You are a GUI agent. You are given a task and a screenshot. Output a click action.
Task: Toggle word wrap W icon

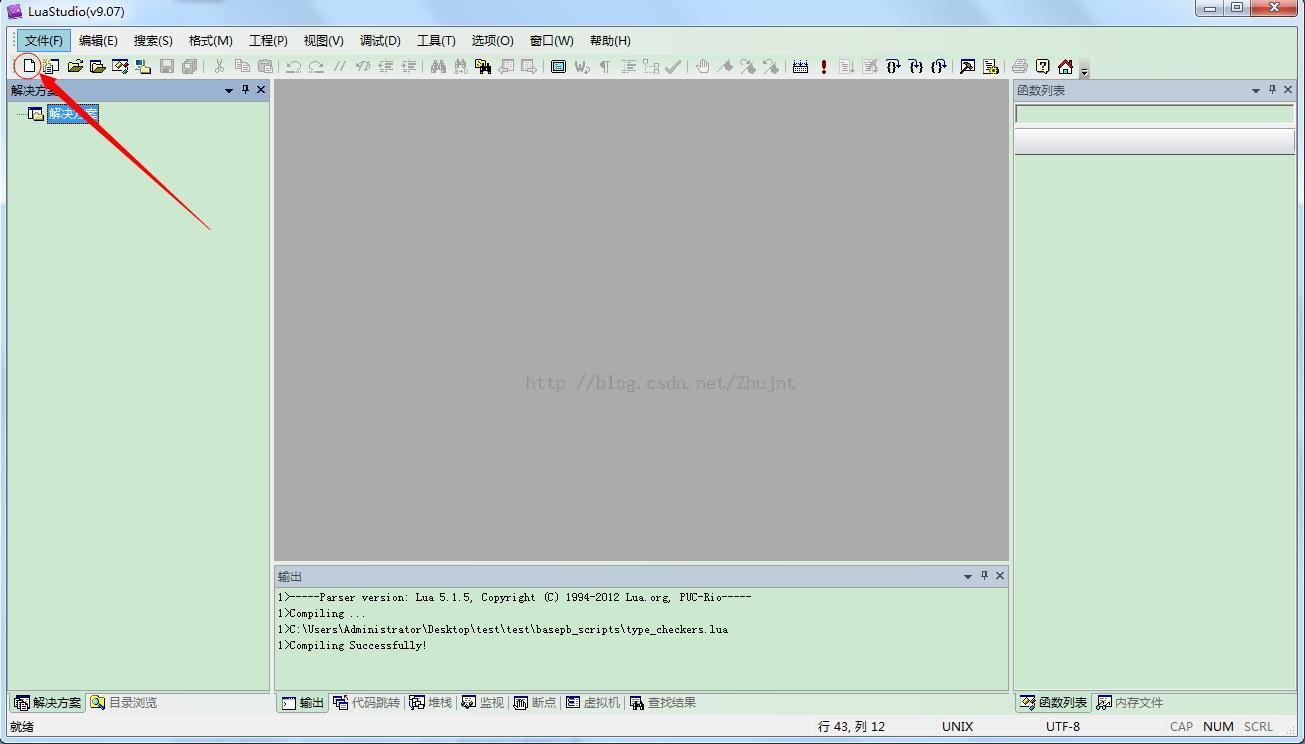coord(582,66)
